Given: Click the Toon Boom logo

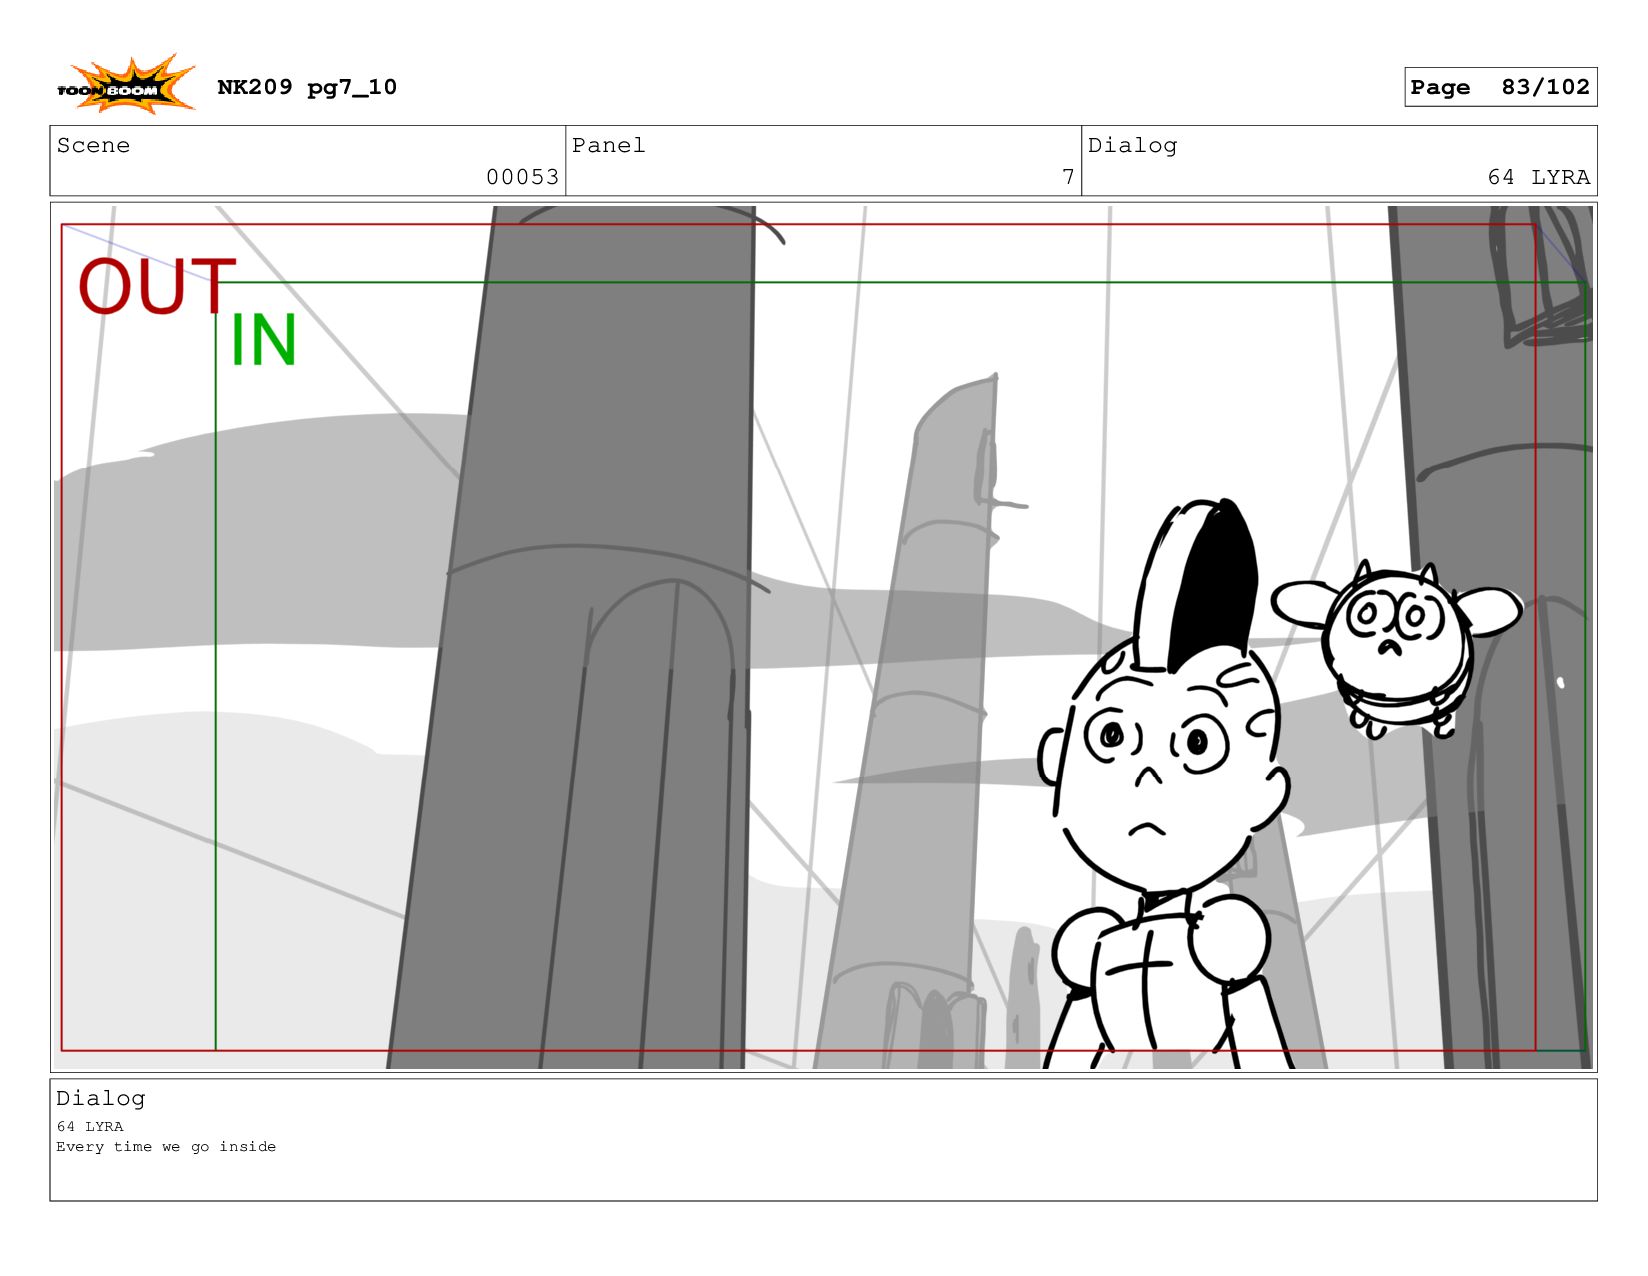Looking at the screenshot, I should [x=125, y=85].
